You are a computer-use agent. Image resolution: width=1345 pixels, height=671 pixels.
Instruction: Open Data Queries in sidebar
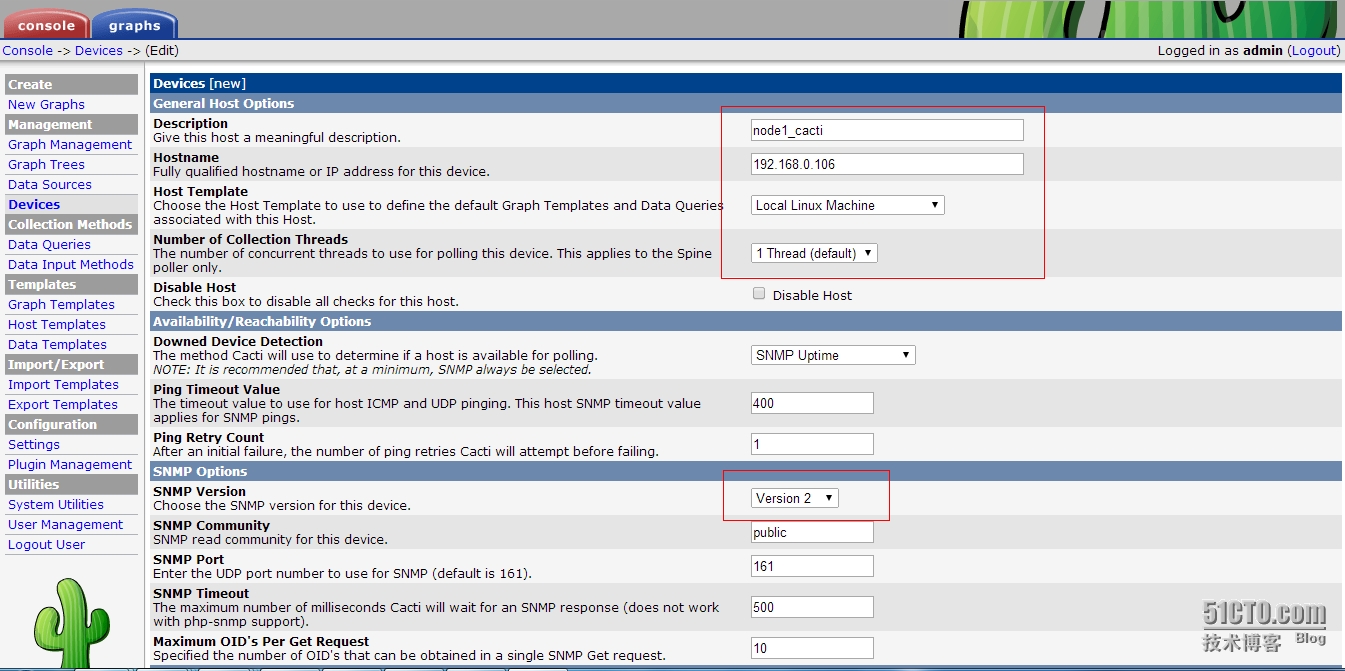[x=49, y=244]
